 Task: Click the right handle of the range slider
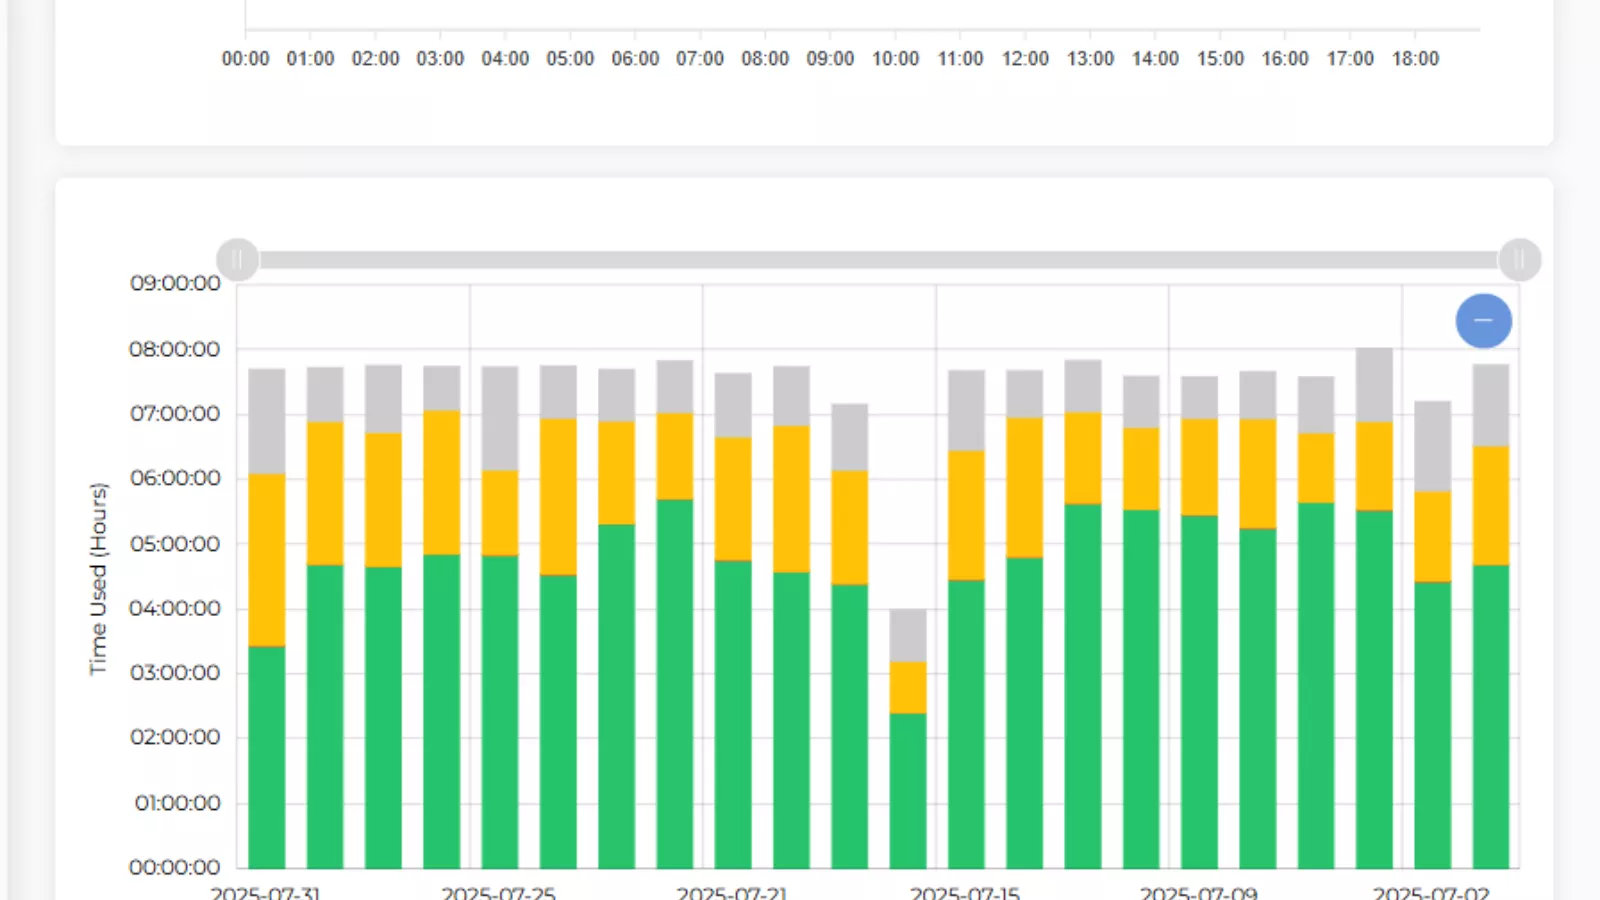click(x=1519, y=260)
